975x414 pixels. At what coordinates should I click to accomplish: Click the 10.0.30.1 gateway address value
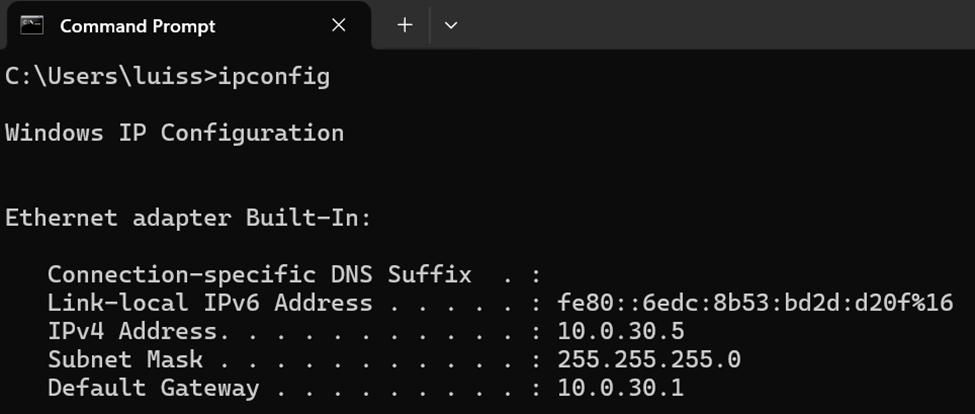click(621, 389)
